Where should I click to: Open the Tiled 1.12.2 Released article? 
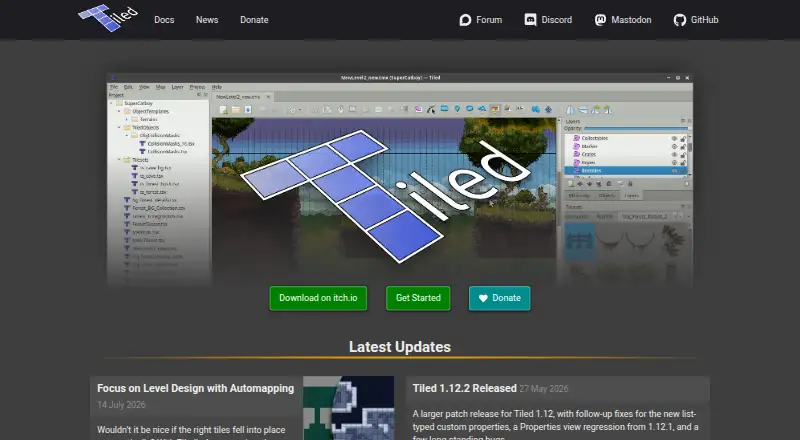click(x=464, y=388)
